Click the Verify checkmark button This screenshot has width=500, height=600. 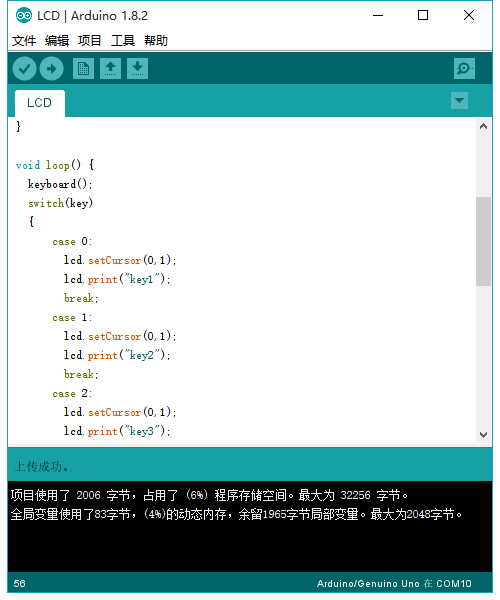tap(24, 69)
